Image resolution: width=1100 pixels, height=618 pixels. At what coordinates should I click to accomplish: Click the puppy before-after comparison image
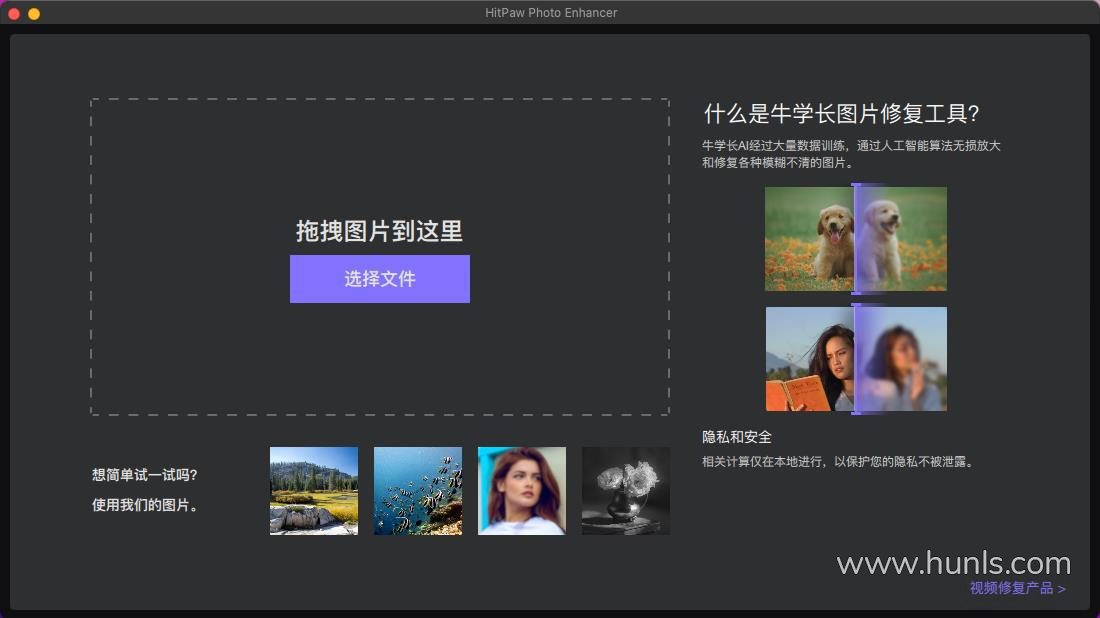click(856, 239)
